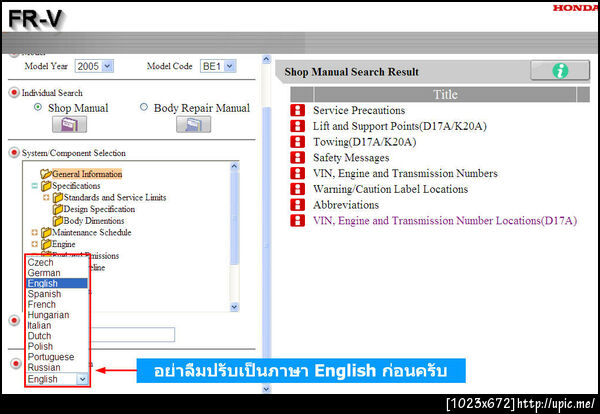Open the Towing(D17A/K20A) link
This screenshot has height=414, width=600.
point(365,142)
